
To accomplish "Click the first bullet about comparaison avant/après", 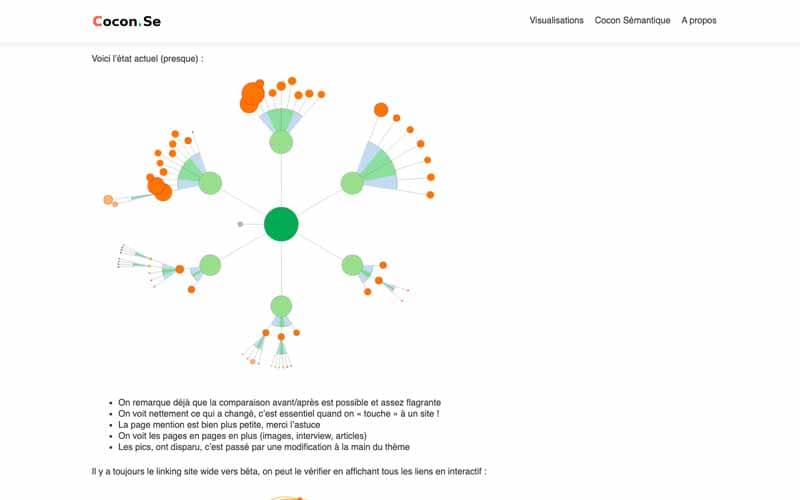I will (x=280, y=403).
